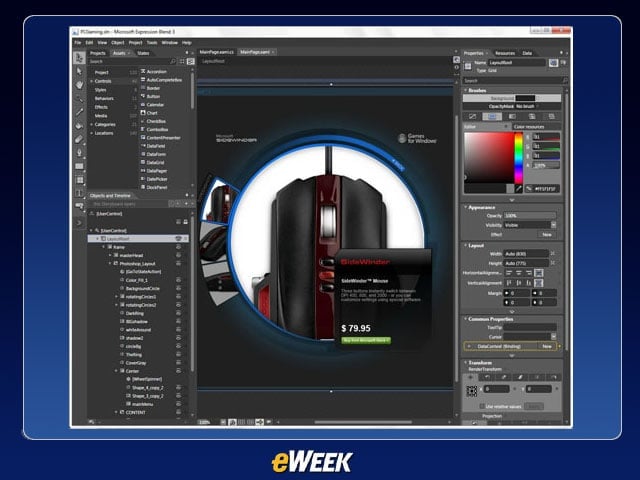This screenshot has width=640, height=480.
Task: Select the Button control tool
Action: coord(79,207)
